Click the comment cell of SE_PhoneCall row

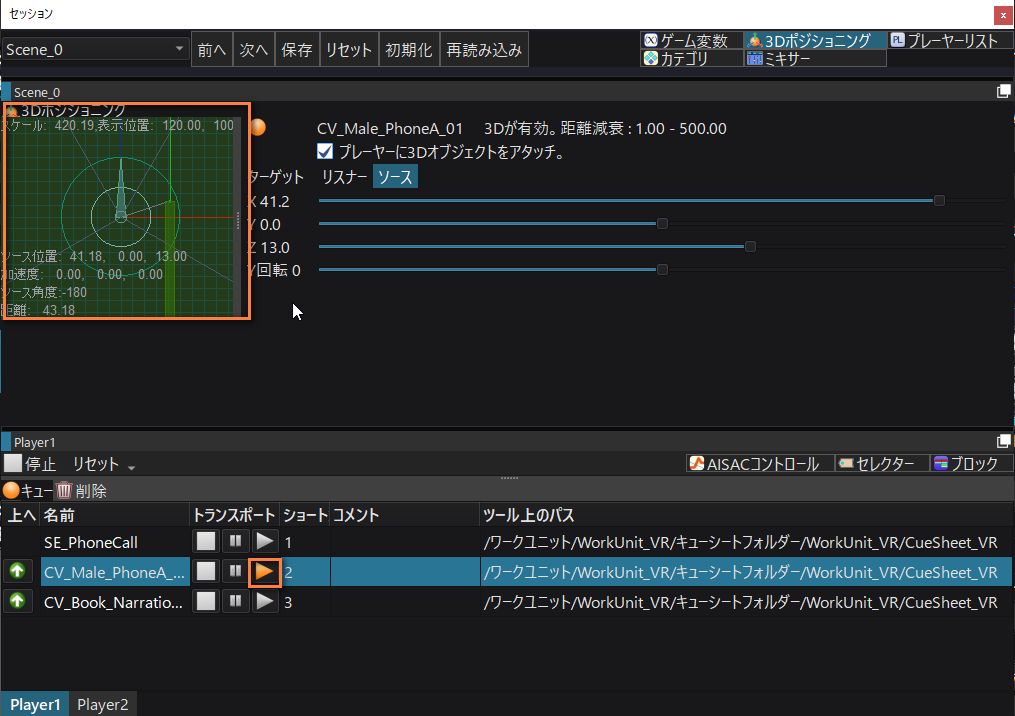(405, 542)
